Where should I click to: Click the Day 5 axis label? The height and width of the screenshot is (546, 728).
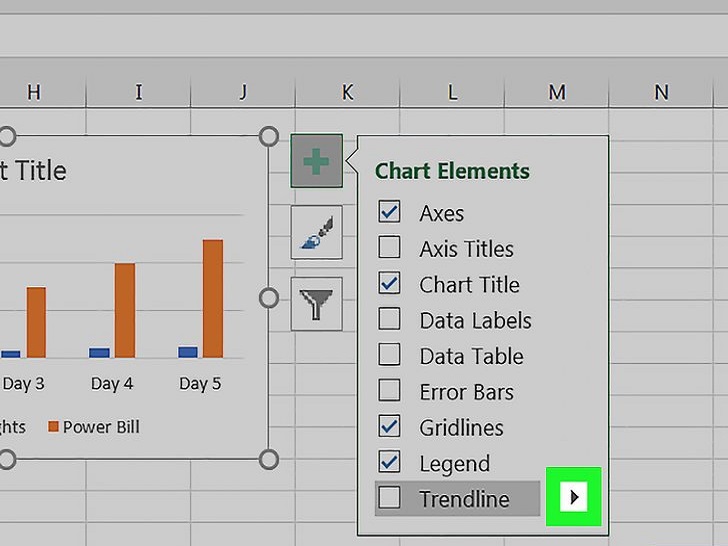coord(200,384)
